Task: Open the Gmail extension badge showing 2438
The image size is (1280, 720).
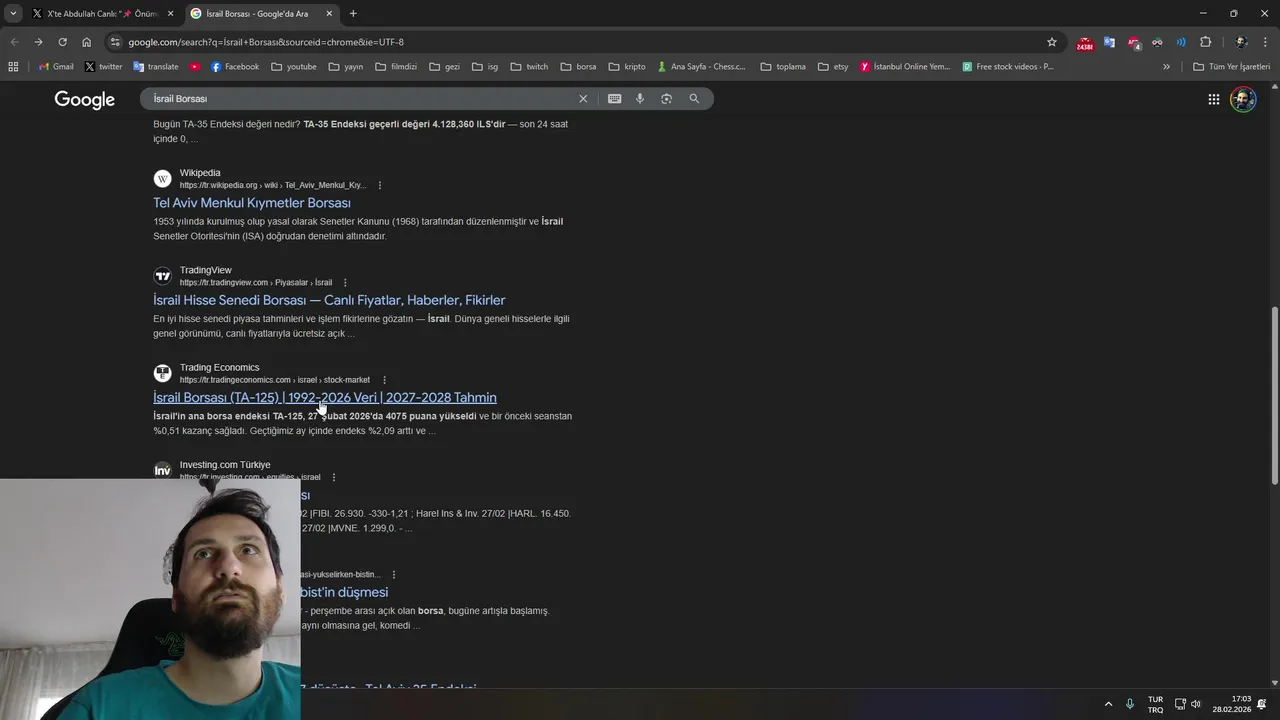Action: point(1085,43)
